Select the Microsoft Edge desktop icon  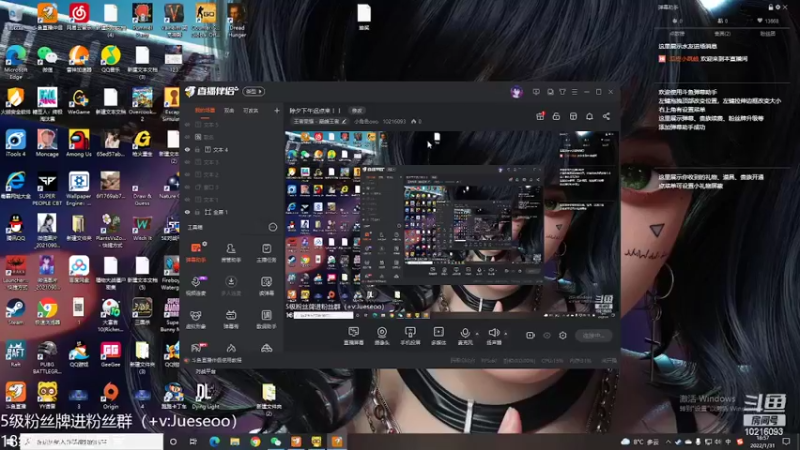point(15,62)
